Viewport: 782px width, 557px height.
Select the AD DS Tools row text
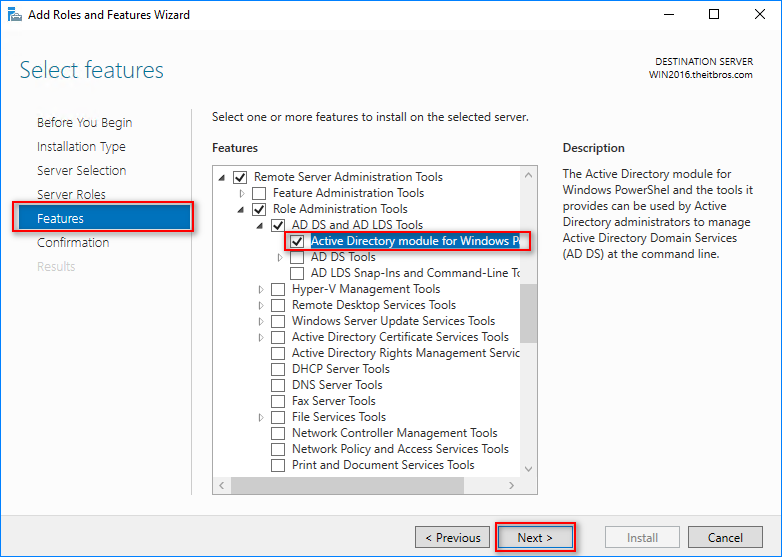[x=343, y=257]
